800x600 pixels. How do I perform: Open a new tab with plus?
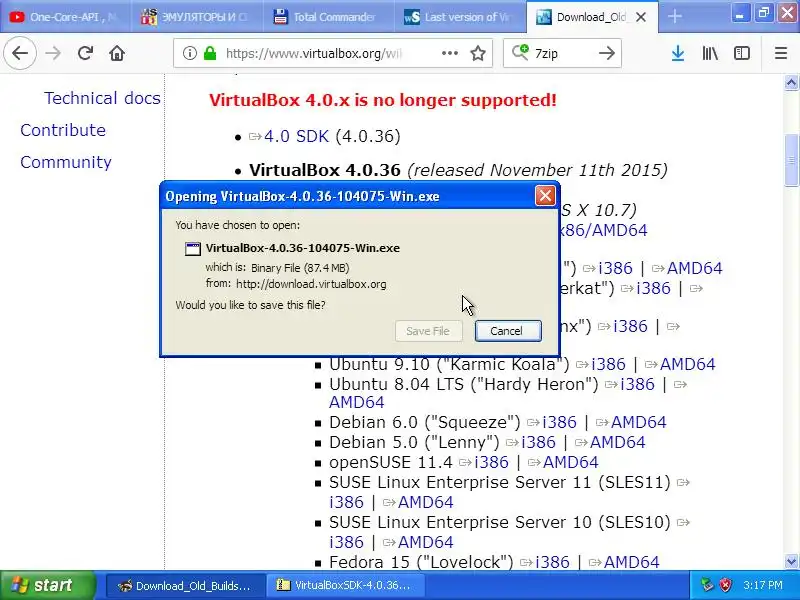(x=674, y=16)
